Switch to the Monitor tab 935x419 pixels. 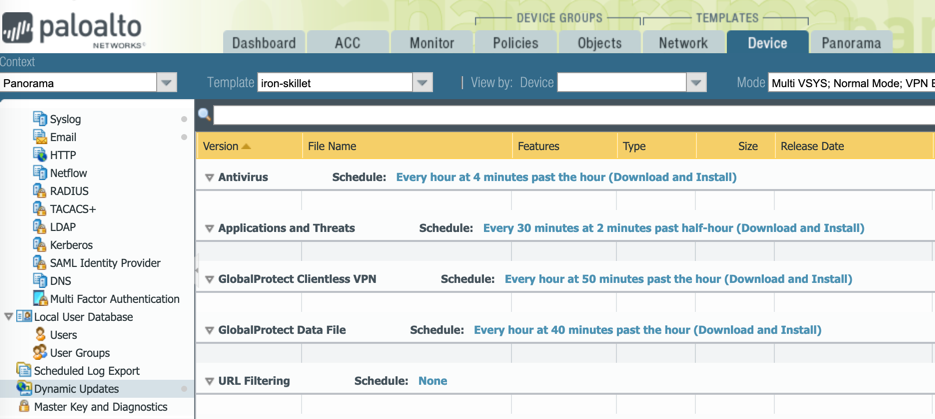(x=431, y=43)
